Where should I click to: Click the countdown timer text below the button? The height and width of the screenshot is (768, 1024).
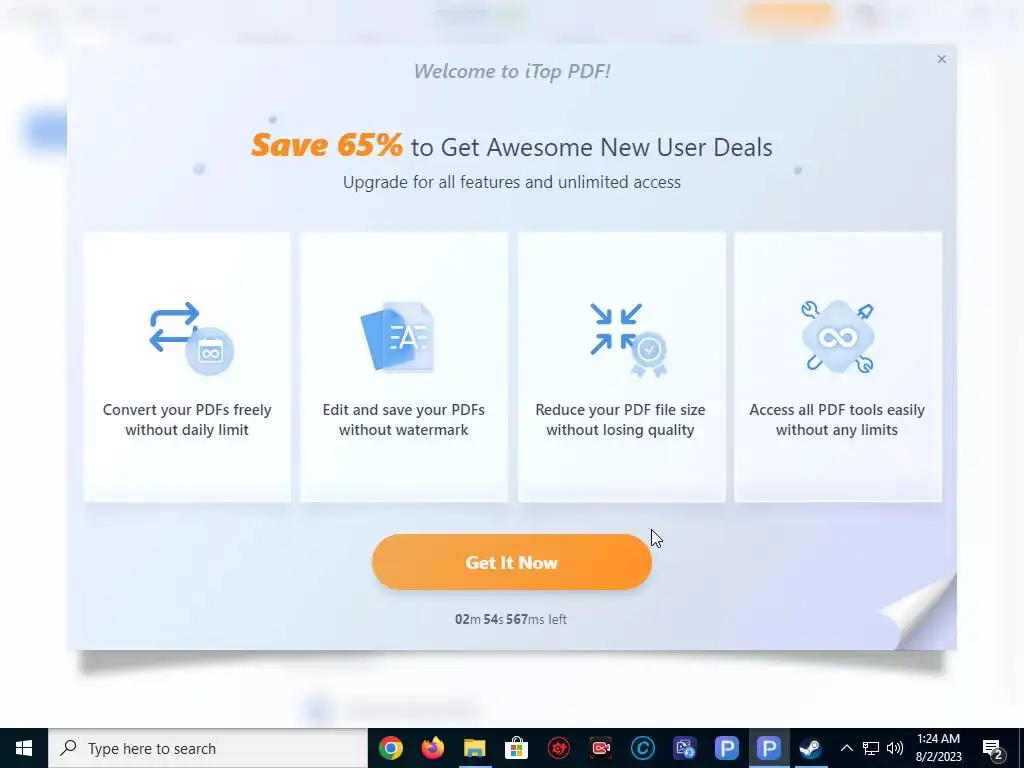511,619
